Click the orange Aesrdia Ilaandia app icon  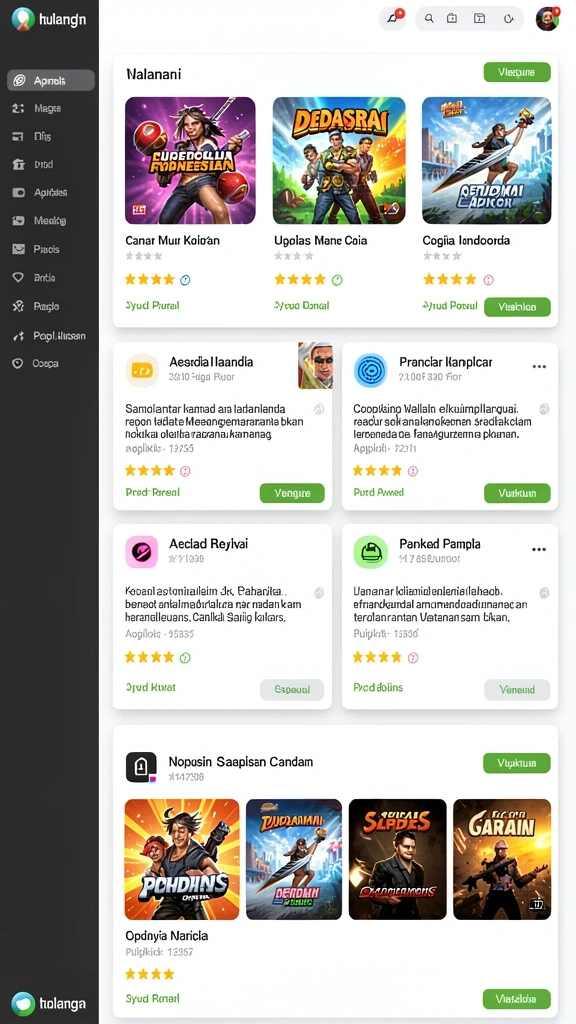(x=142, y=370)
